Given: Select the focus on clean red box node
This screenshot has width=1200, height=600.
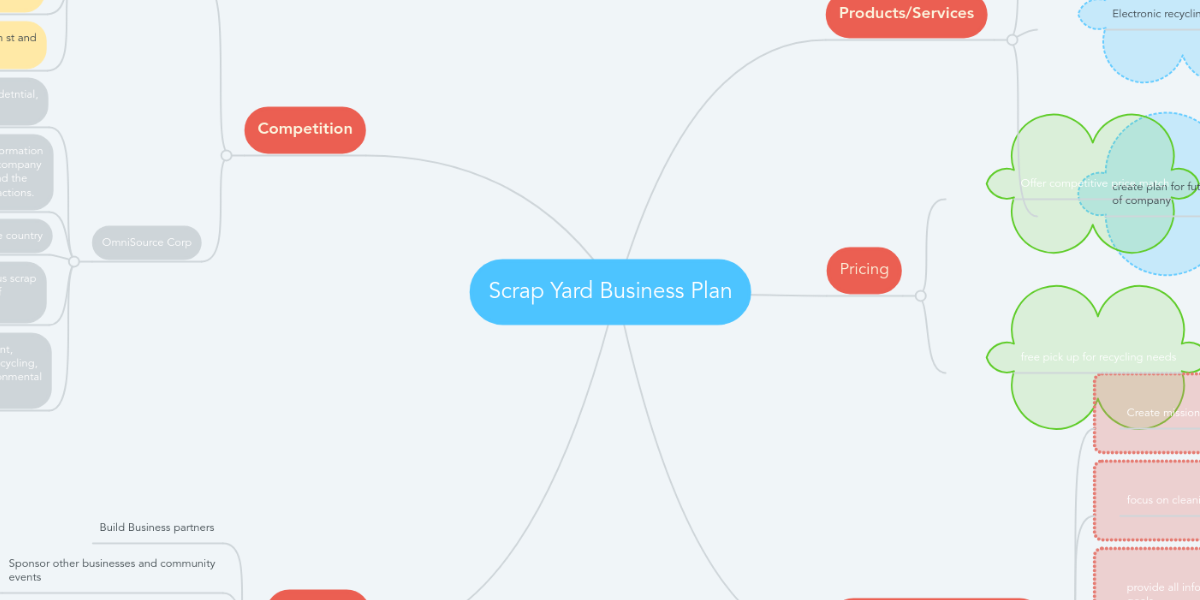Looking at the screenshot, I should coord(1148,500).
